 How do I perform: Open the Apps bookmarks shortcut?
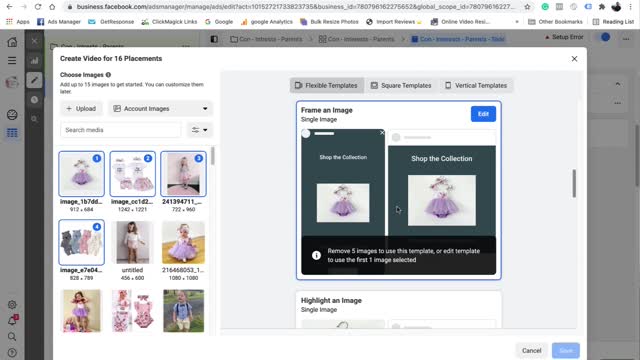(18, 22)
